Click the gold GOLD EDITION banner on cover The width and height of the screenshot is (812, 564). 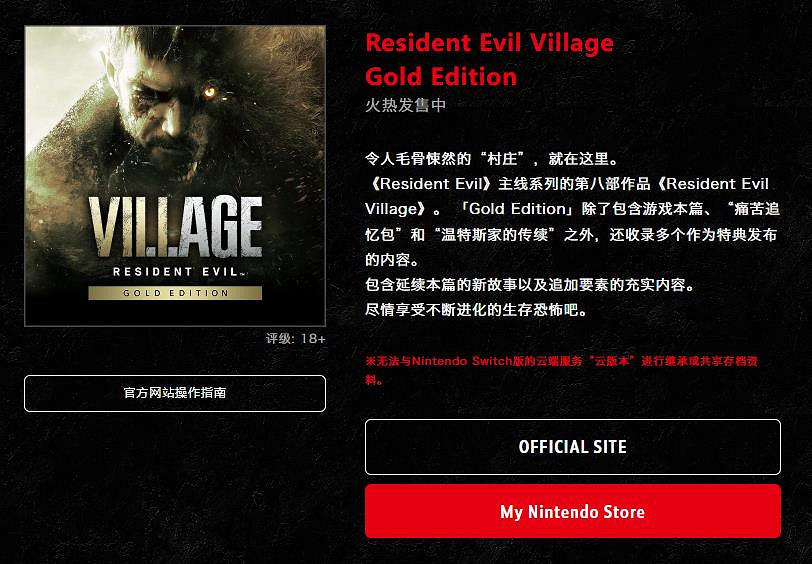point(175,293)
